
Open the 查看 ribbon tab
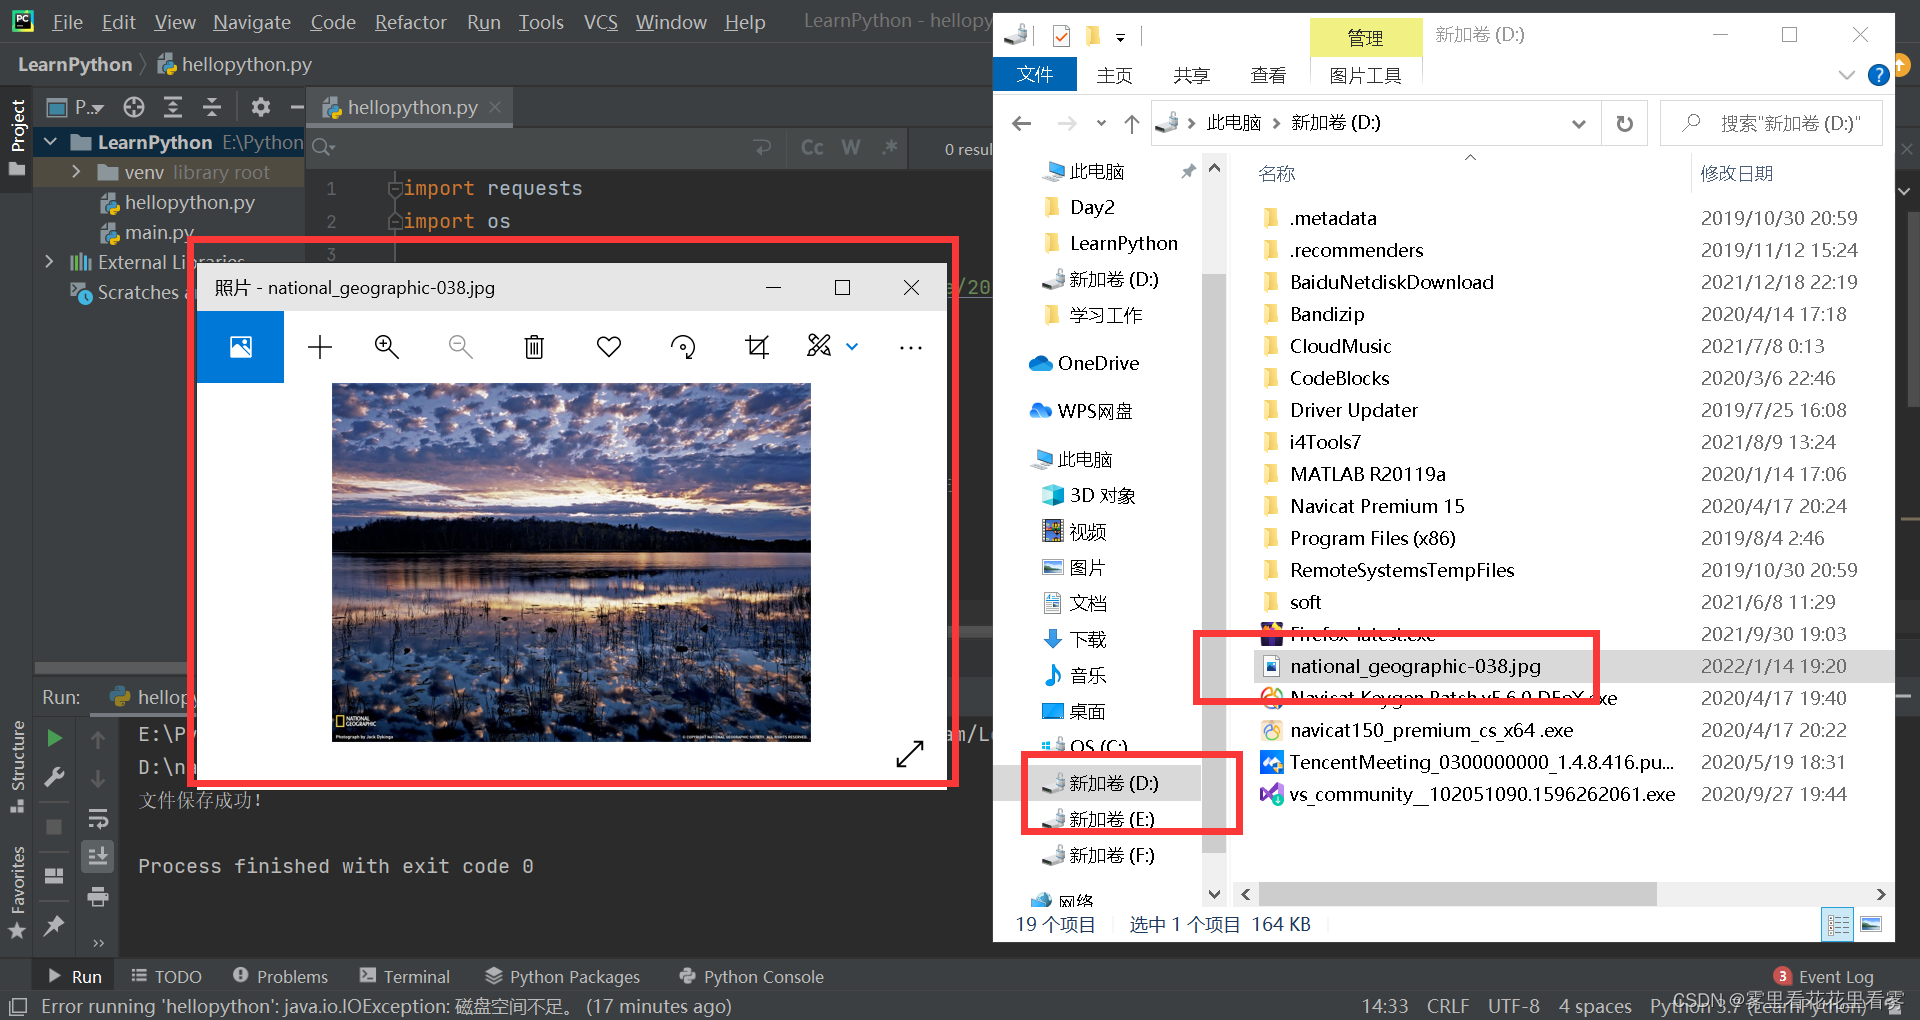(1268, 75)
